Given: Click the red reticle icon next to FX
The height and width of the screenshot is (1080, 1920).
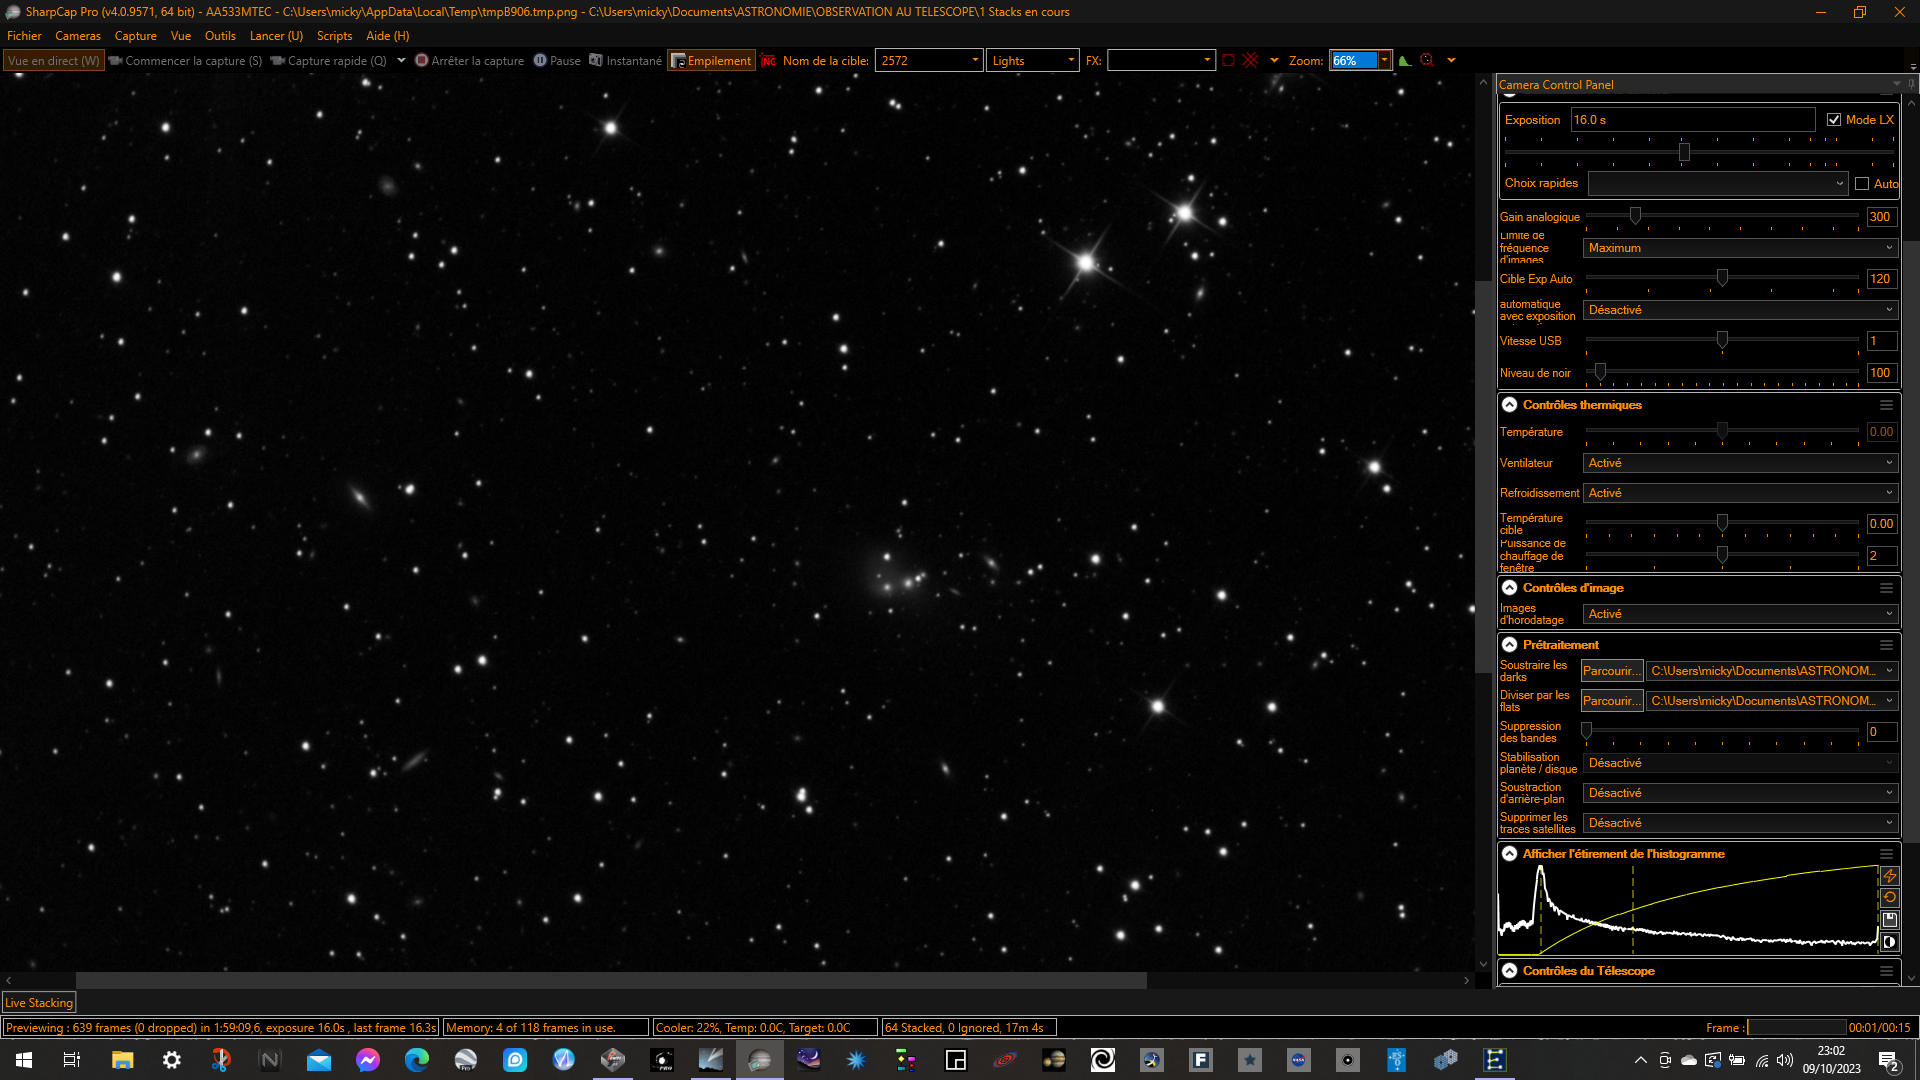Looking at the screenshot, I should pyautogui.click(x=1250, y=61).
